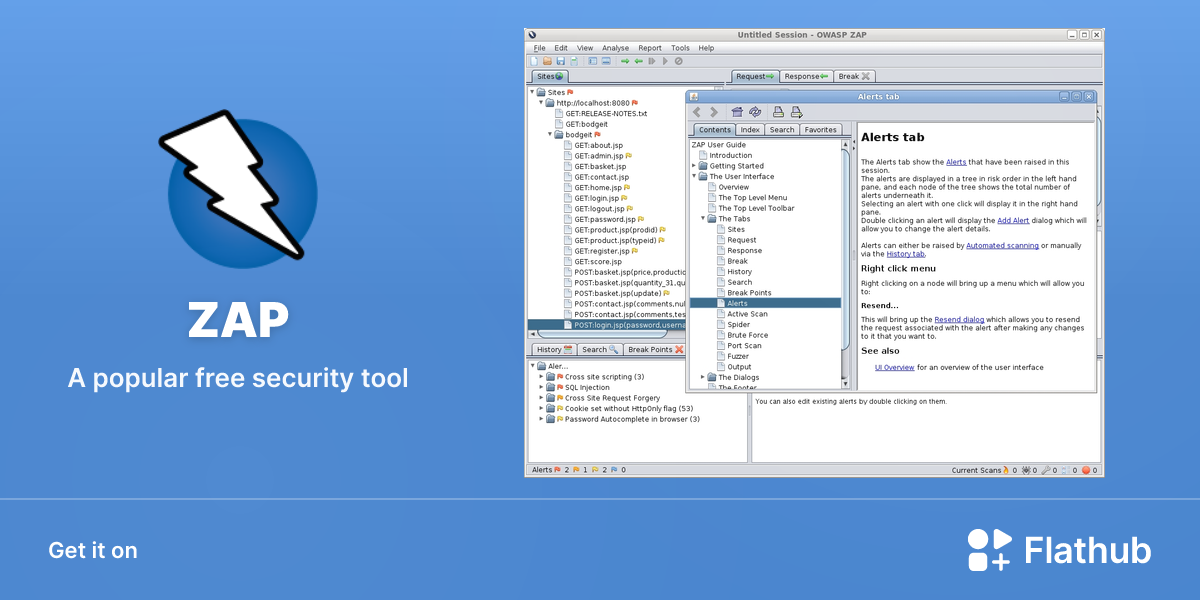
Task: Switch to the Break Points bottom tab
Action: click(655, 349)
